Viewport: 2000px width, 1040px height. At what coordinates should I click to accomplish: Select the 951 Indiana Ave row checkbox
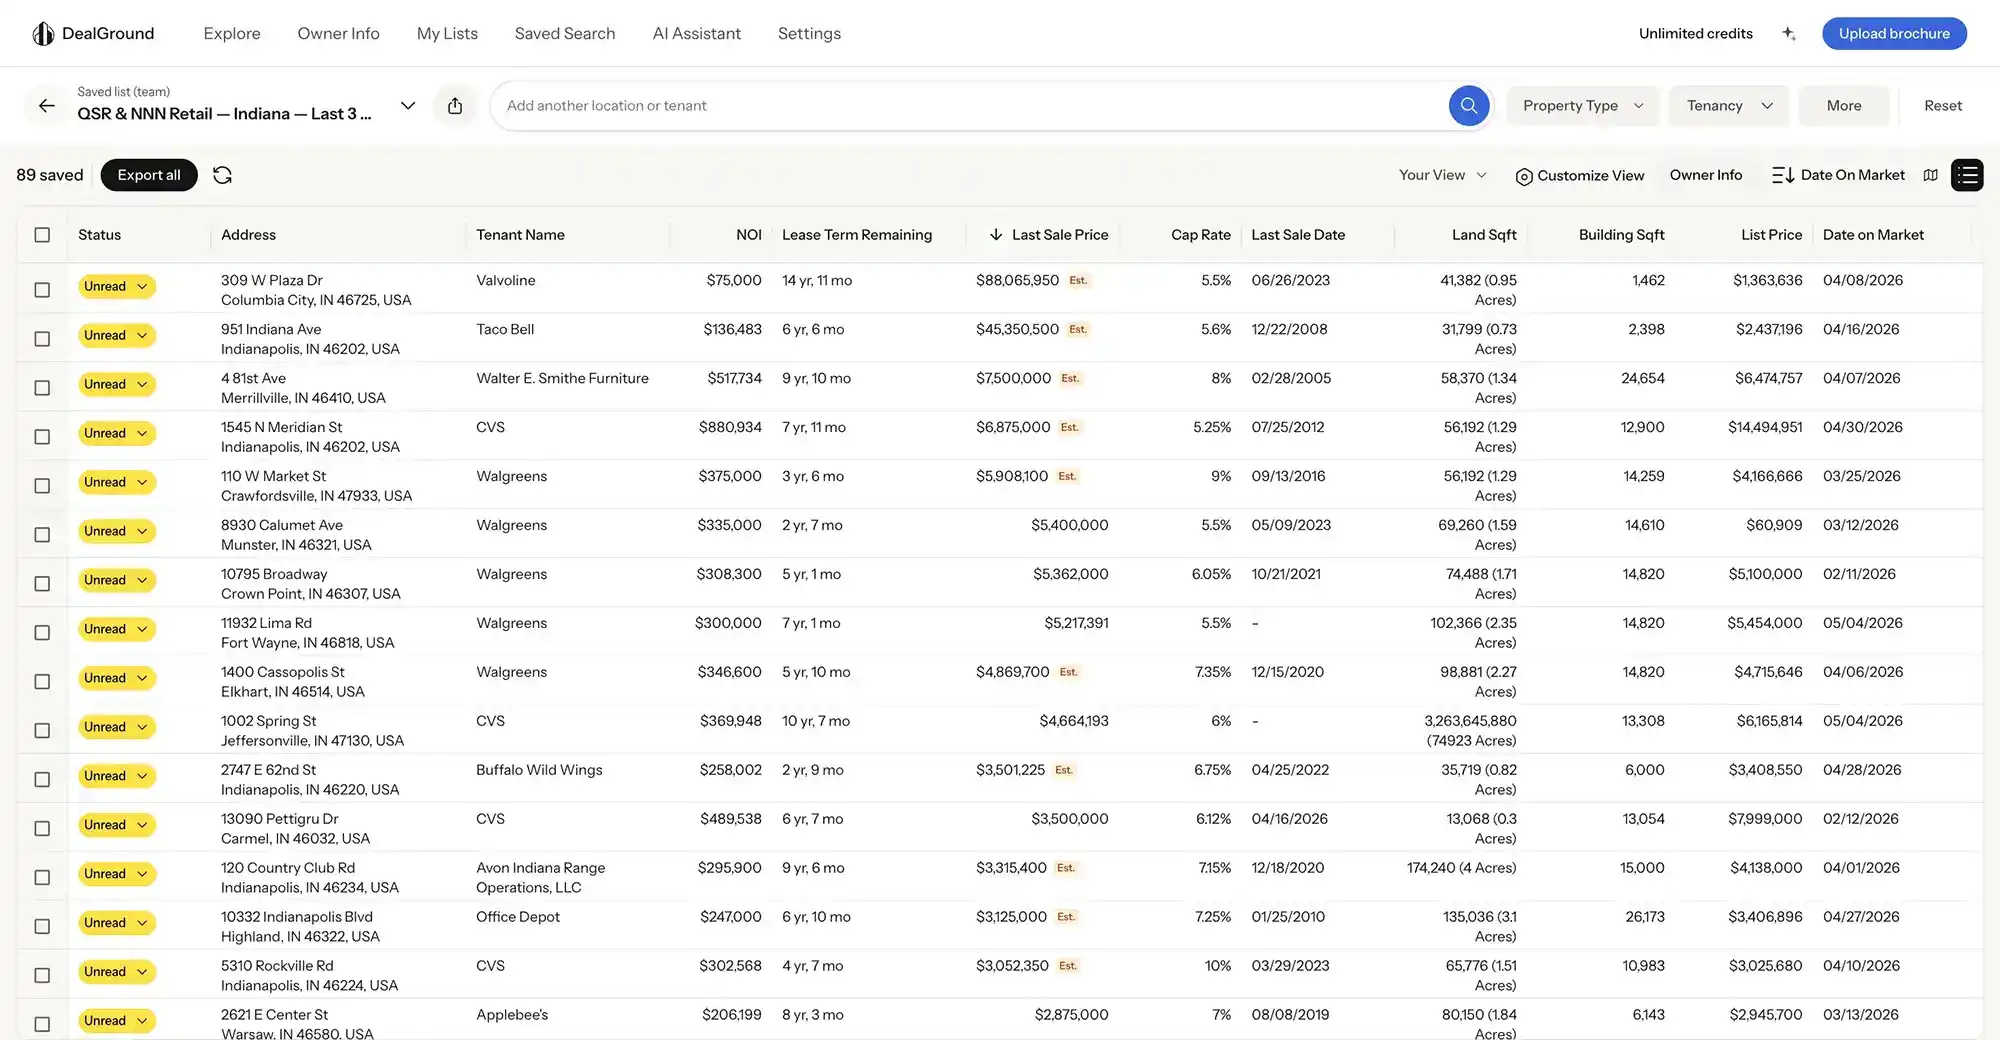pos(42,339)
